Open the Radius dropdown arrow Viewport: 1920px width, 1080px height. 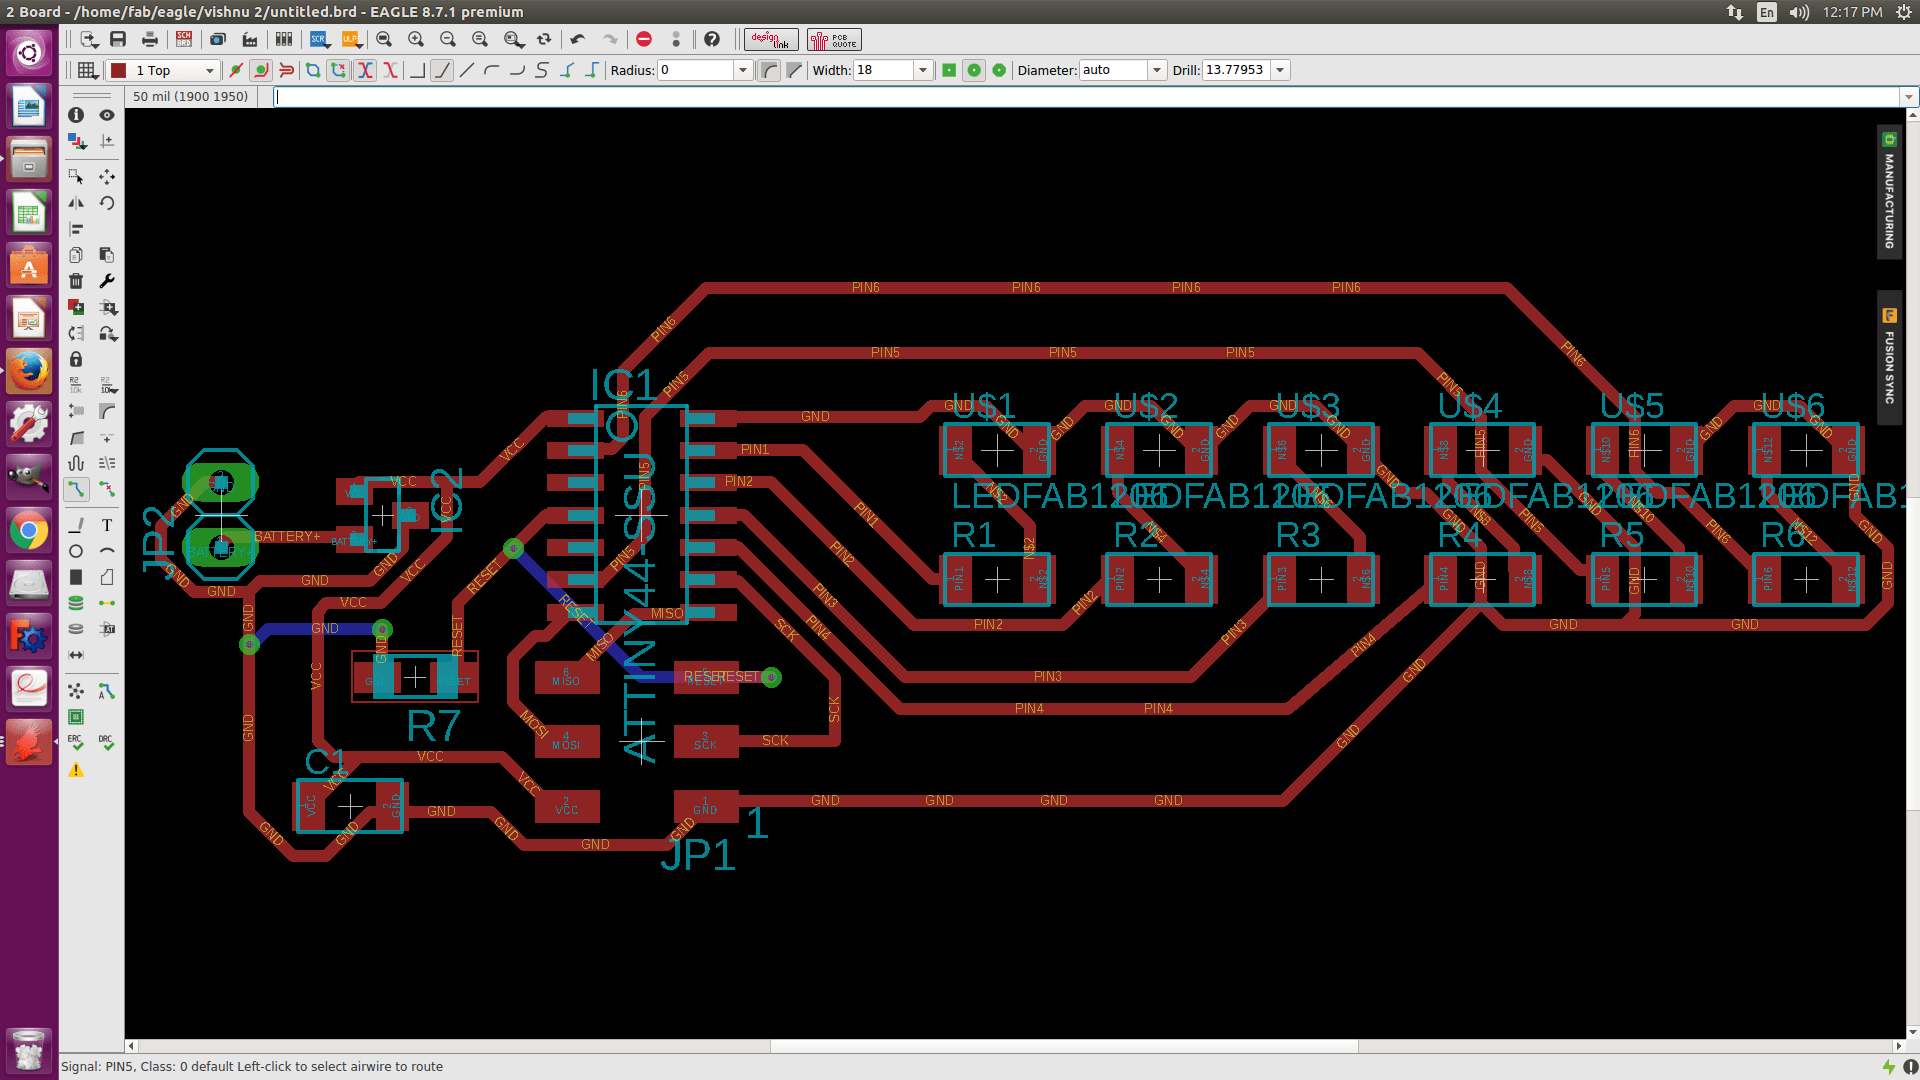coord(743,70)
